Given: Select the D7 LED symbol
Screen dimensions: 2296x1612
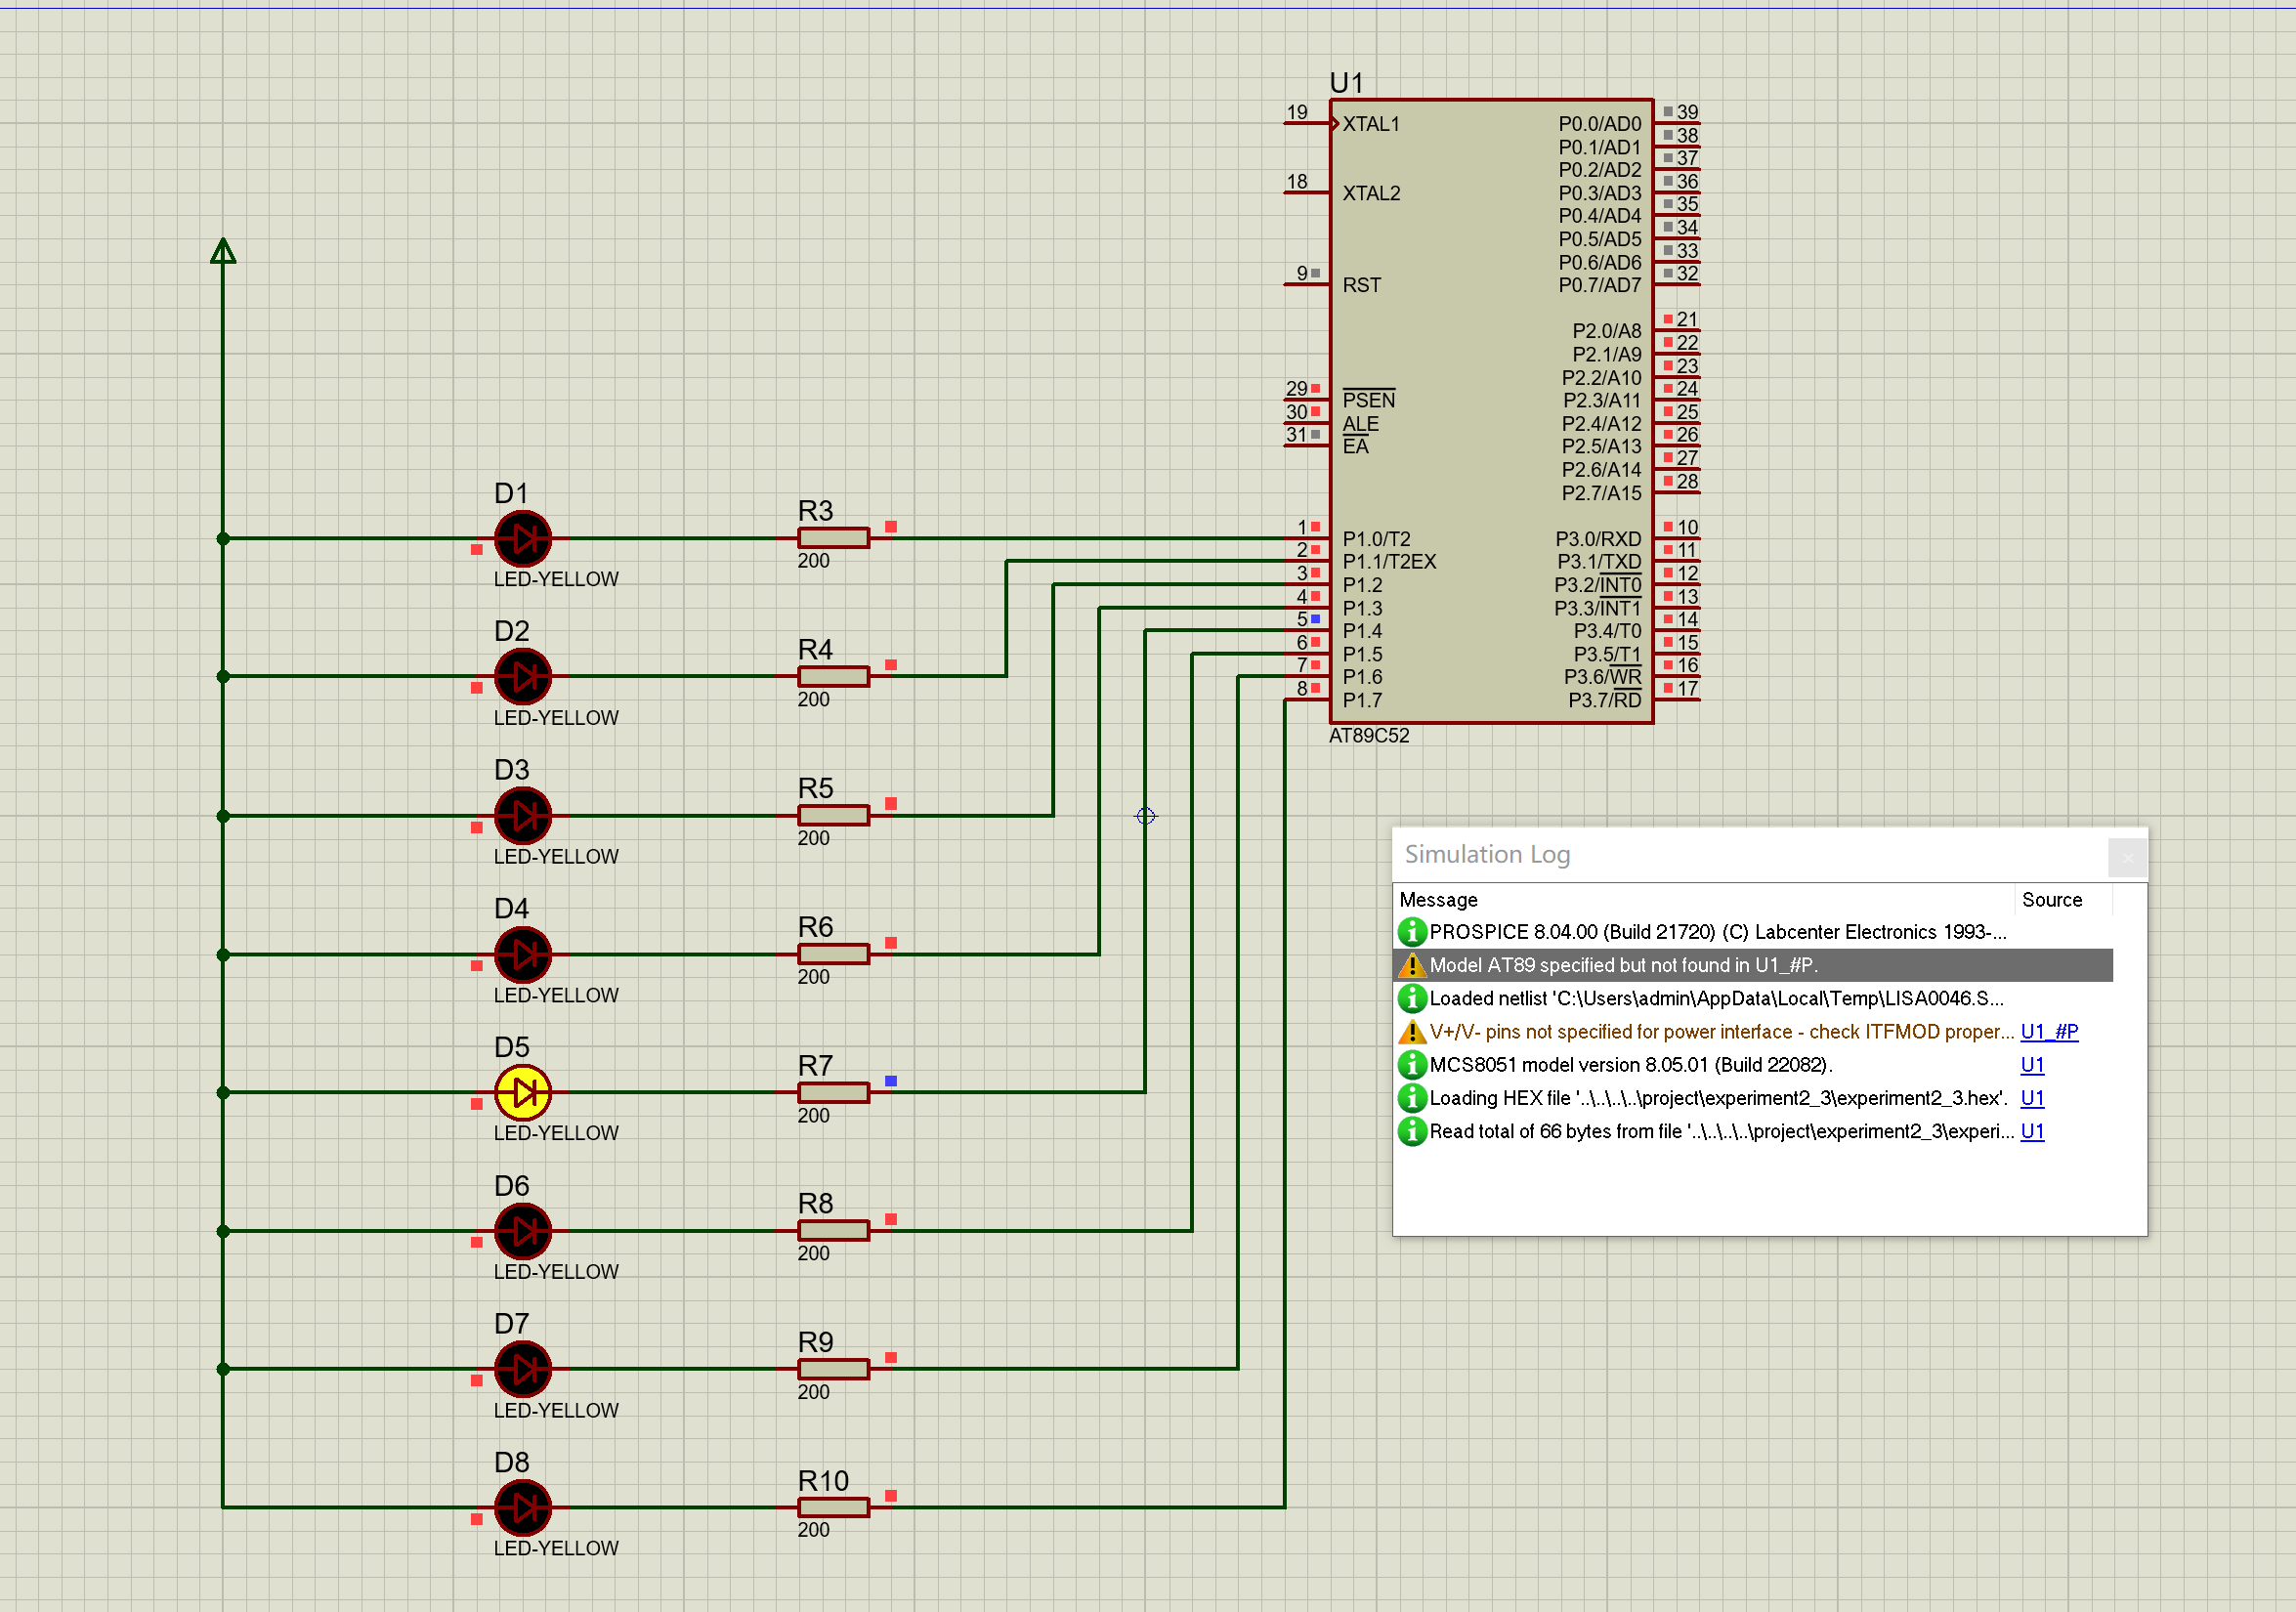Looking at the screenshot, I should (x=523, y=1369).
